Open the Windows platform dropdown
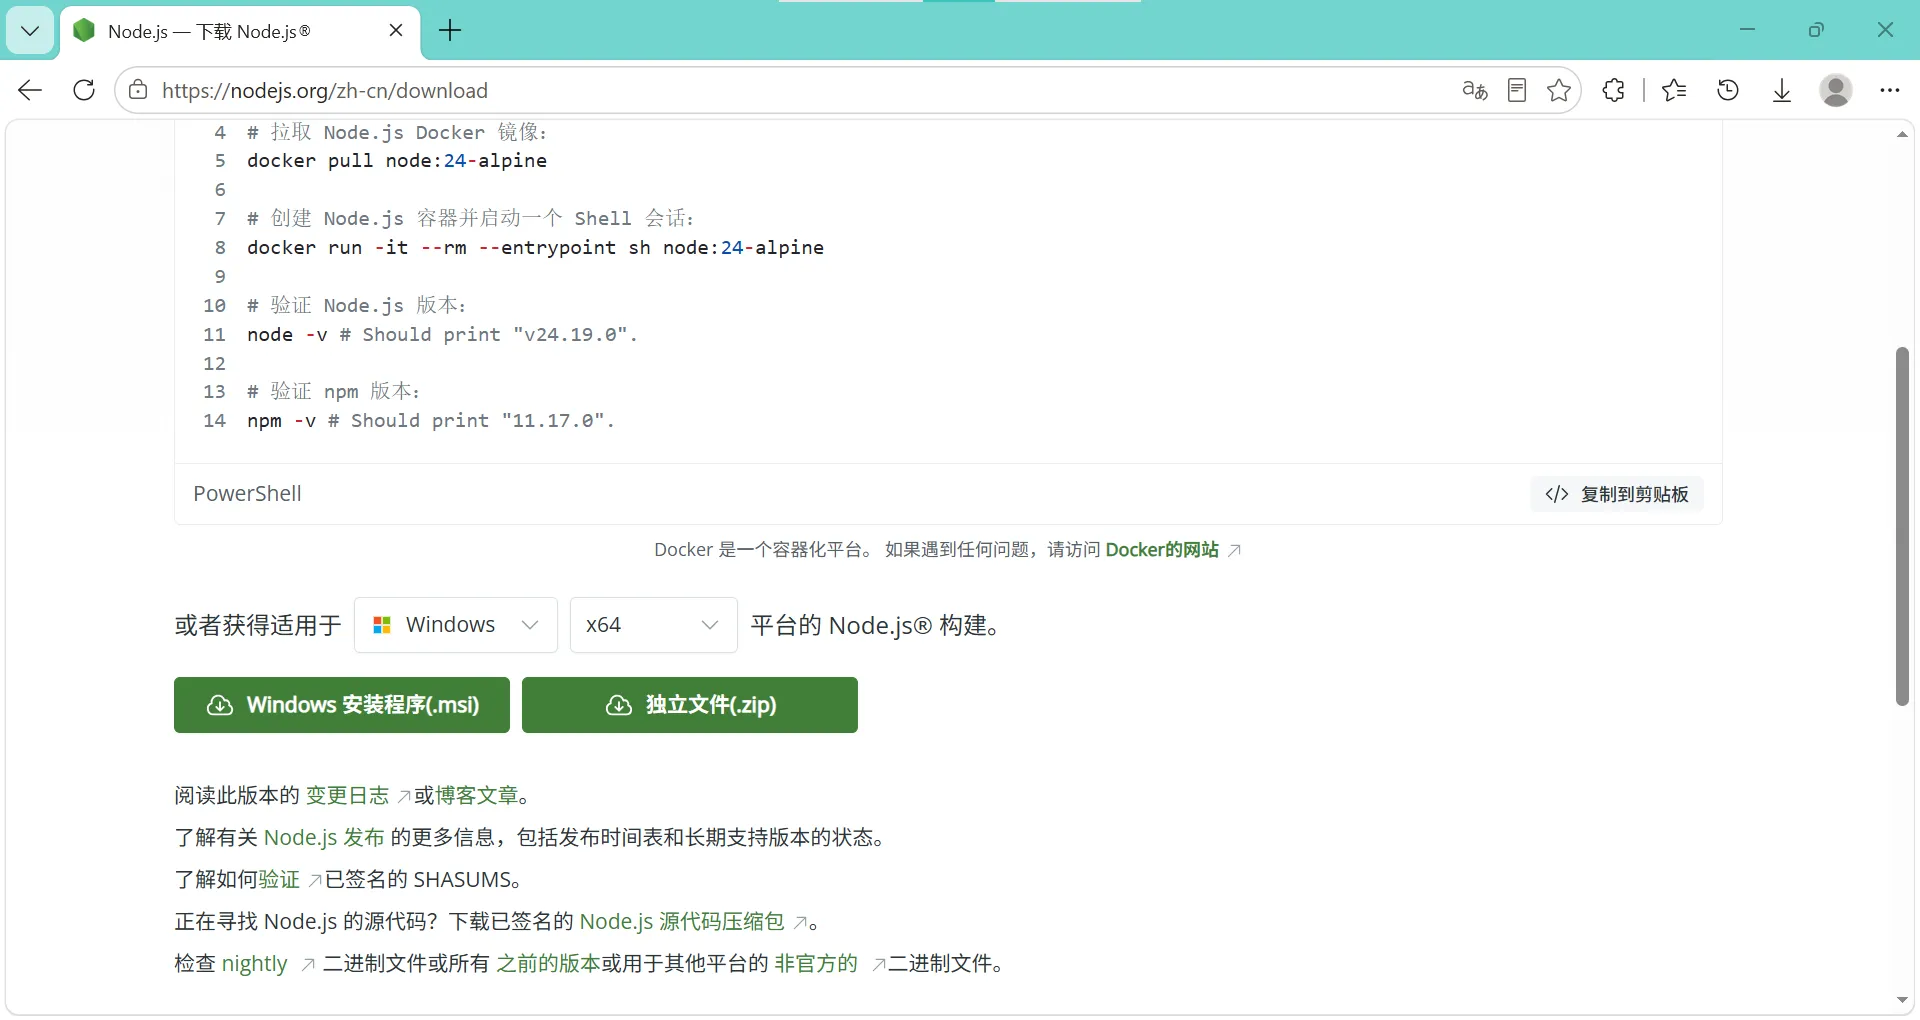 pyautogui.click(x=456, y=625)
